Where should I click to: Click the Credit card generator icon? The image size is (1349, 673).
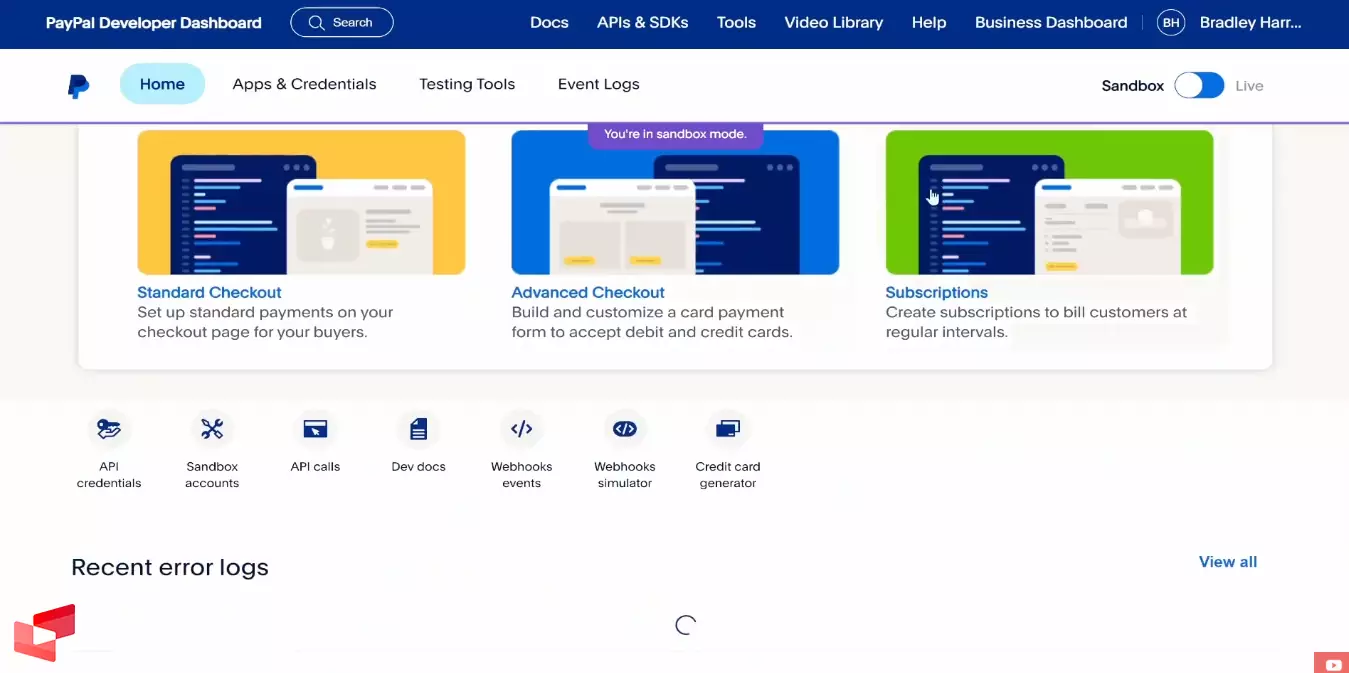[727, 429]
